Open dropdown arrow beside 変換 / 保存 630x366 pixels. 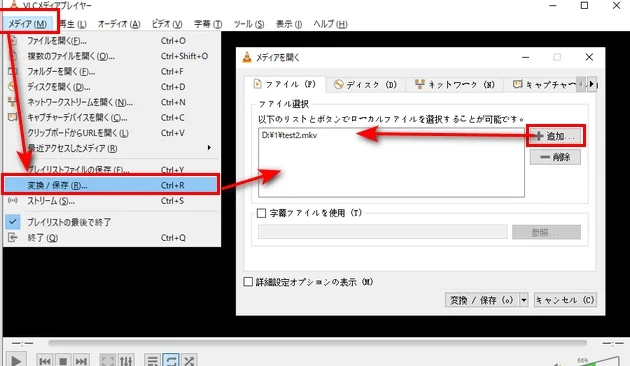pos(524,300)
